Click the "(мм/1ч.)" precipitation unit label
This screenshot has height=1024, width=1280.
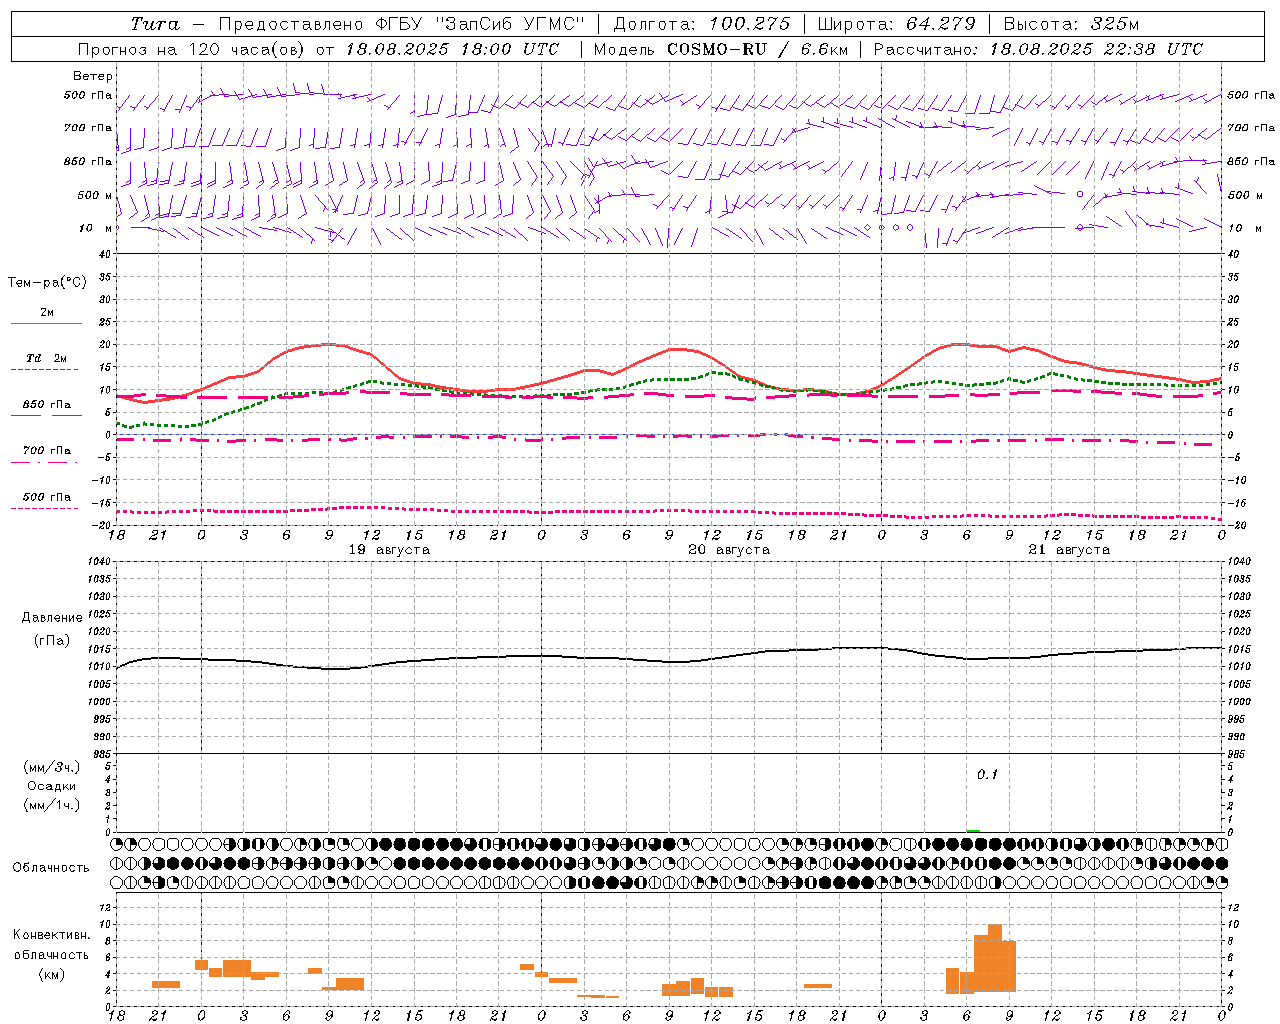52,805
